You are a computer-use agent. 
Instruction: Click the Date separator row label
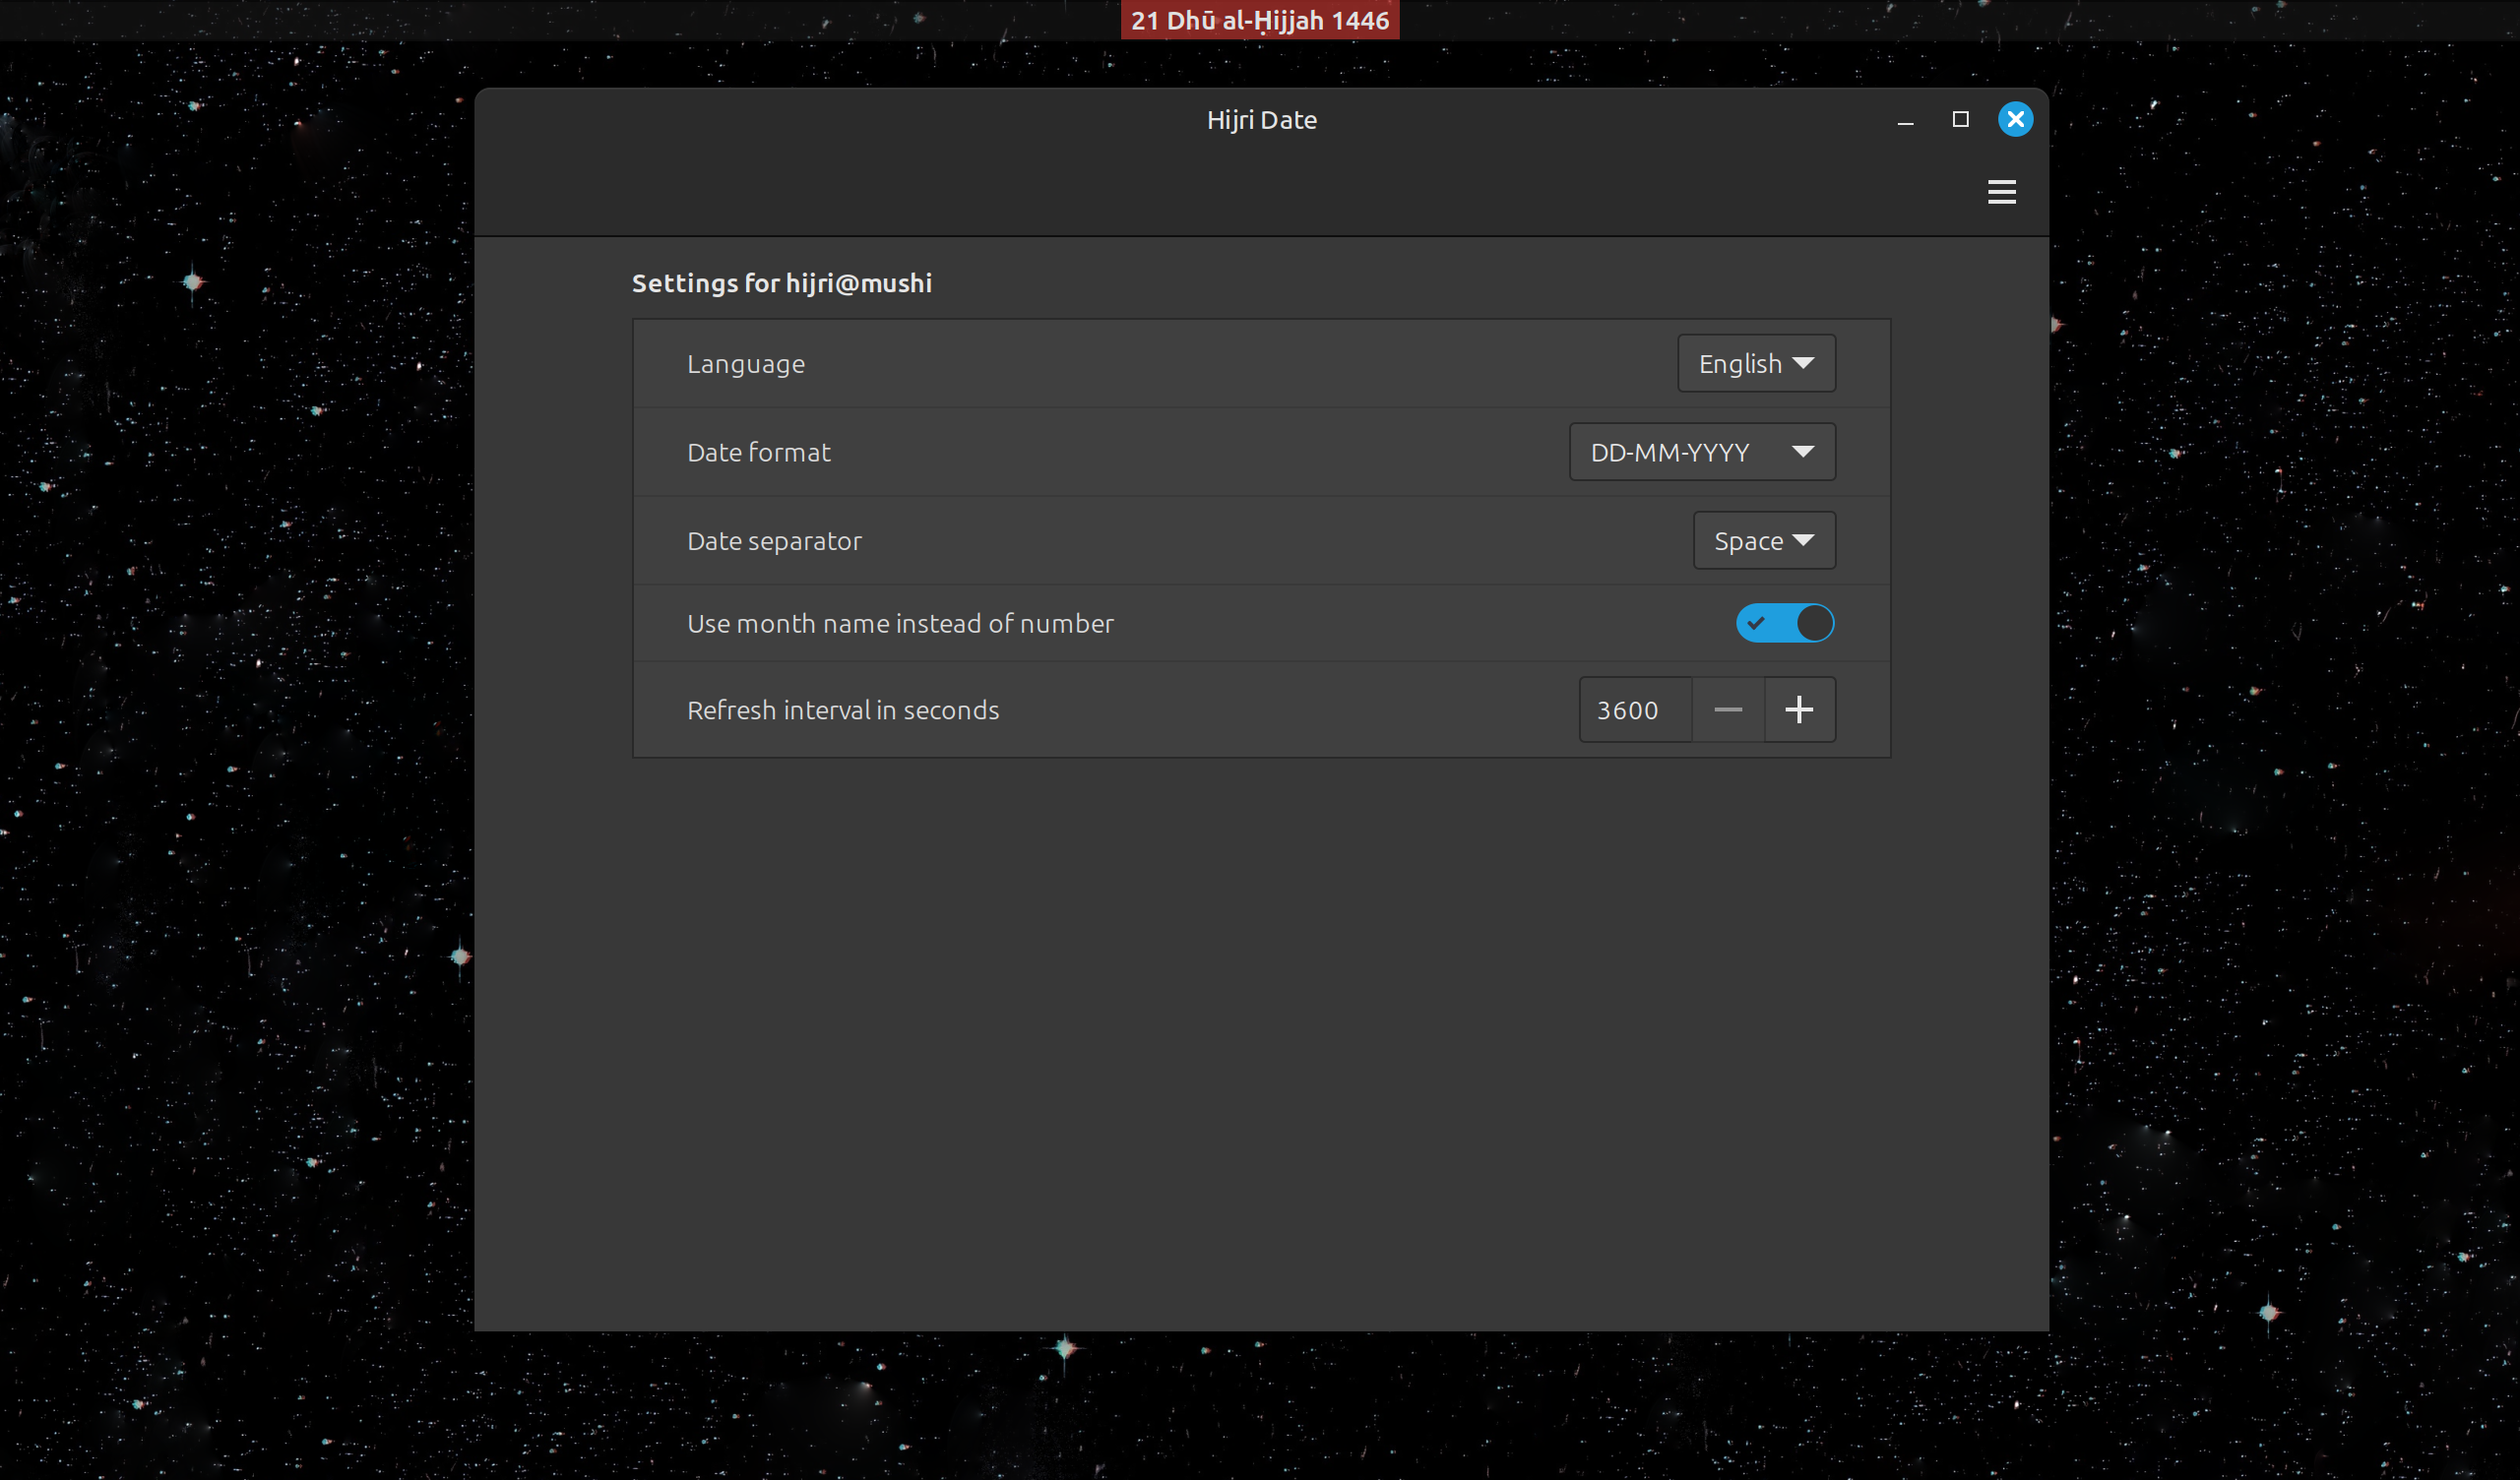point(773,541)
